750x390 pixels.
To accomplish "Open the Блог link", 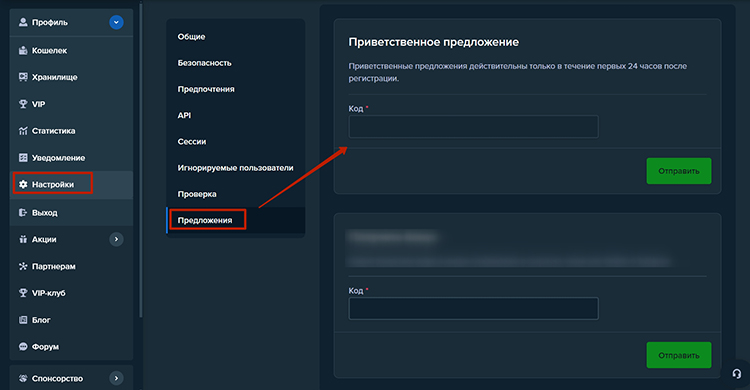I will [x=71, y=320].
